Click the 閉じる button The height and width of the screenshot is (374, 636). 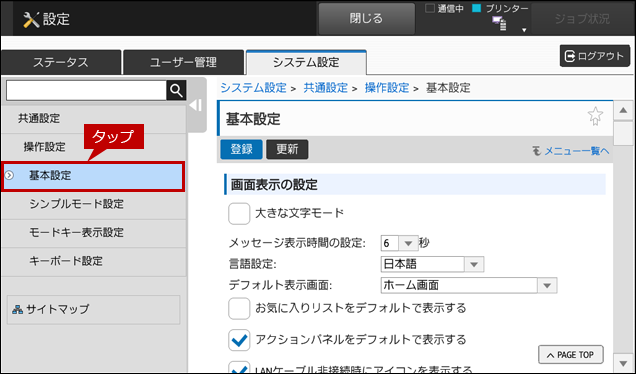[366, 19]
